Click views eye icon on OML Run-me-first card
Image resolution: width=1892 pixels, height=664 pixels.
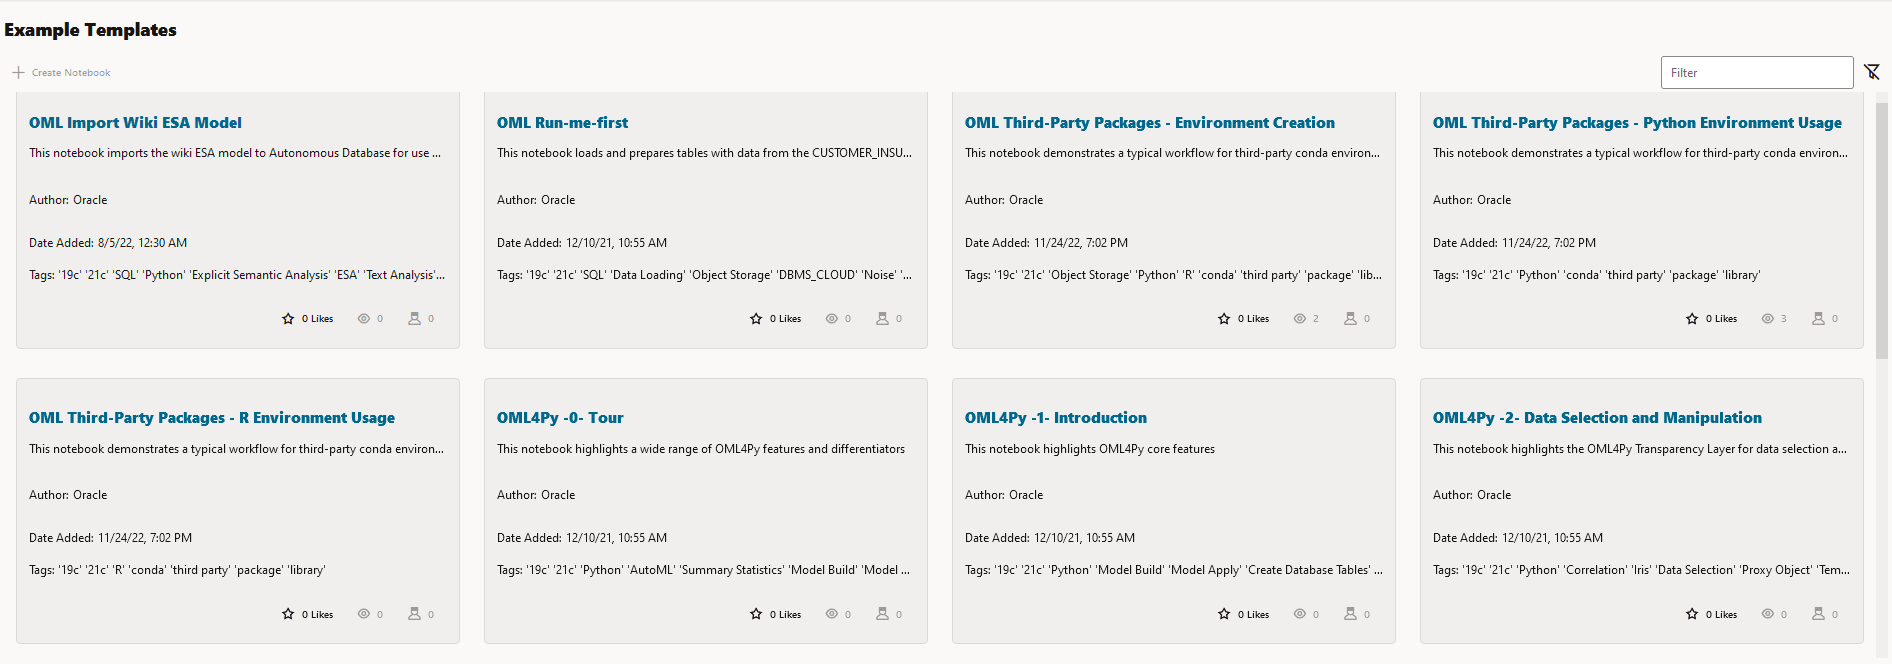832,319
